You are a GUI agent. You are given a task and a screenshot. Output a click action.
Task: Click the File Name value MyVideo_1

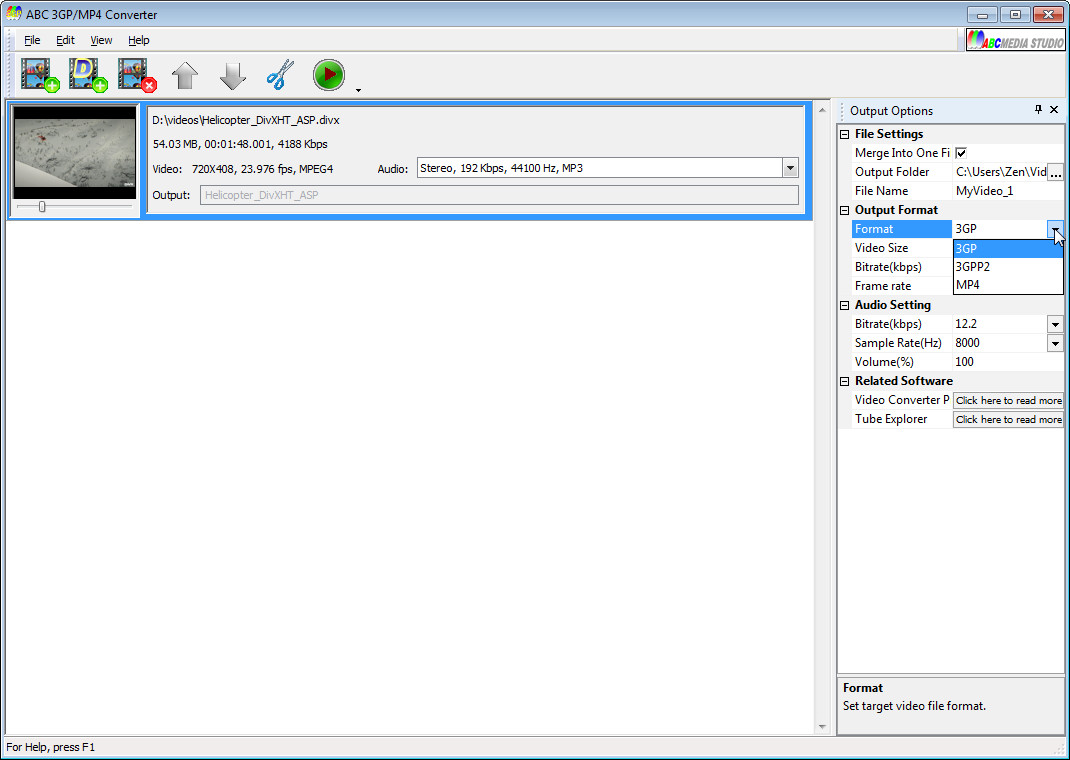[985, 191]
